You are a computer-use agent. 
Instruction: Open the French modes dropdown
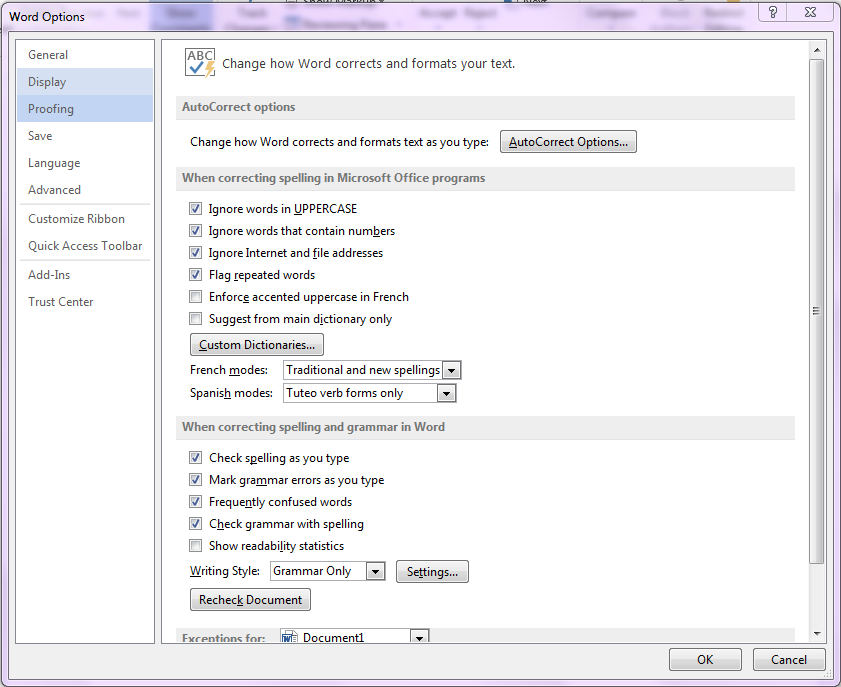click(452, 371)
